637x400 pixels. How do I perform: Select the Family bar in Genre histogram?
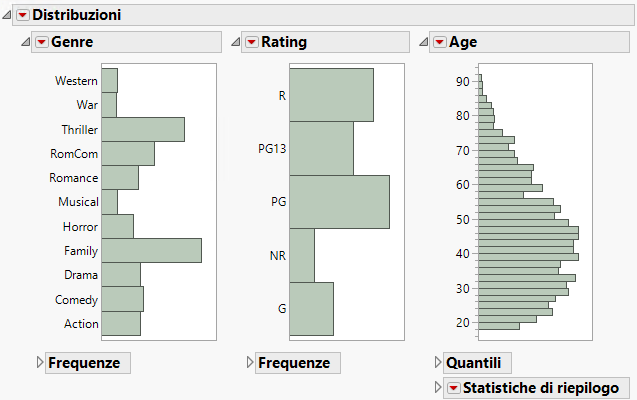tap(151, 251)
